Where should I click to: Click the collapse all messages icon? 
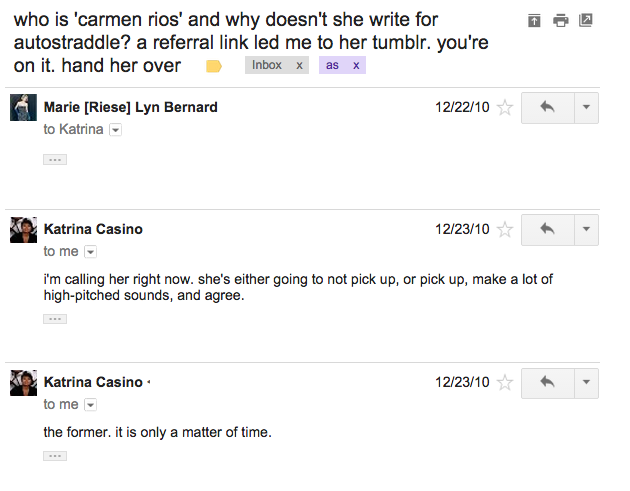pos(535,21)
